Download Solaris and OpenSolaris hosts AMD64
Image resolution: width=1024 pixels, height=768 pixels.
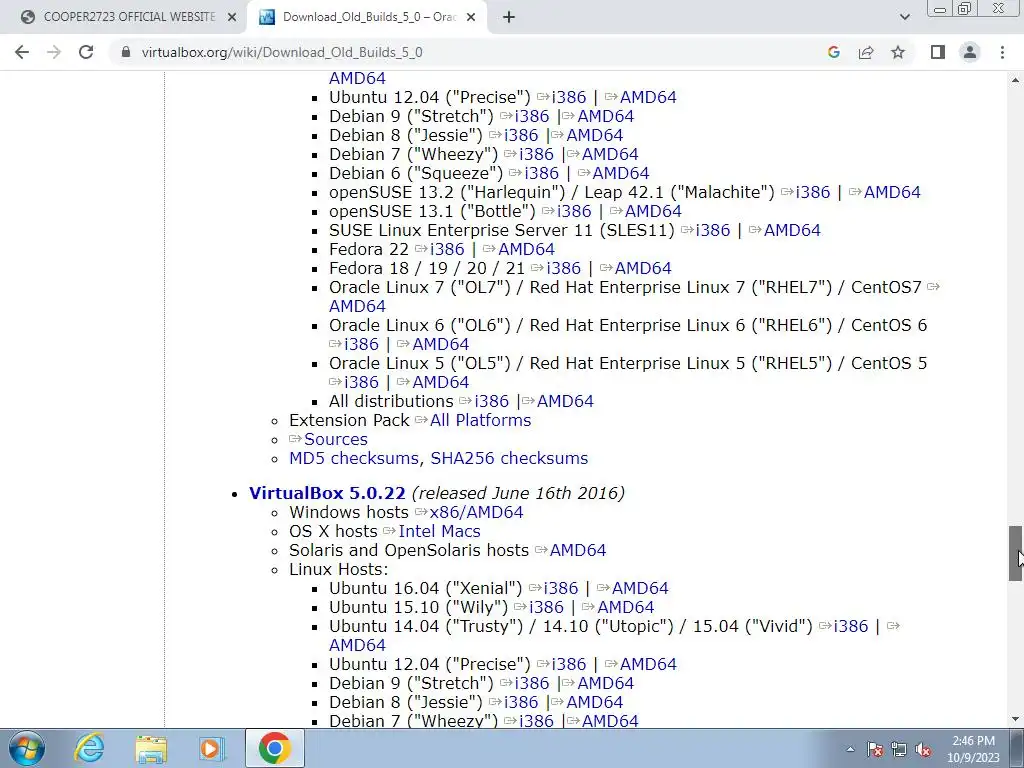pos(577,551)
